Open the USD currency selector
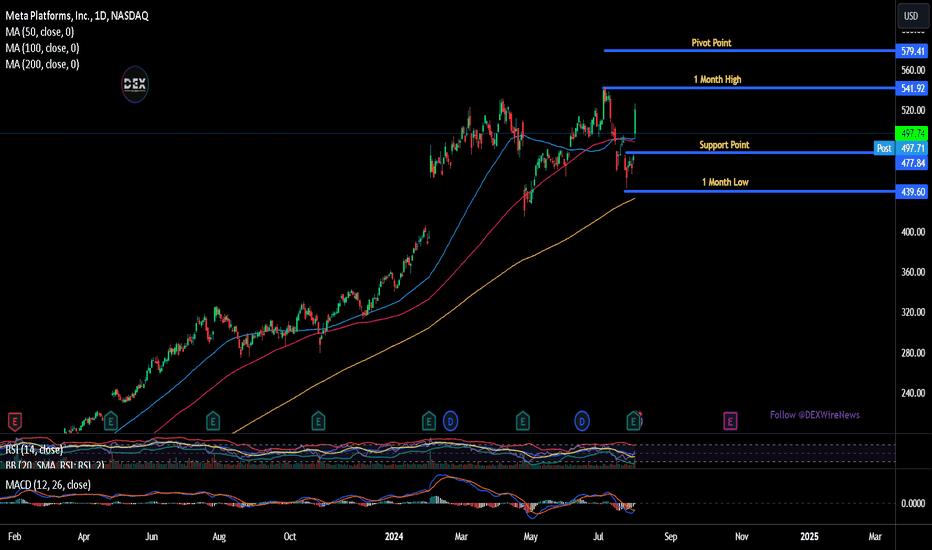The height and width of the screenshot is (550, 932). click(x=911, y=16)
